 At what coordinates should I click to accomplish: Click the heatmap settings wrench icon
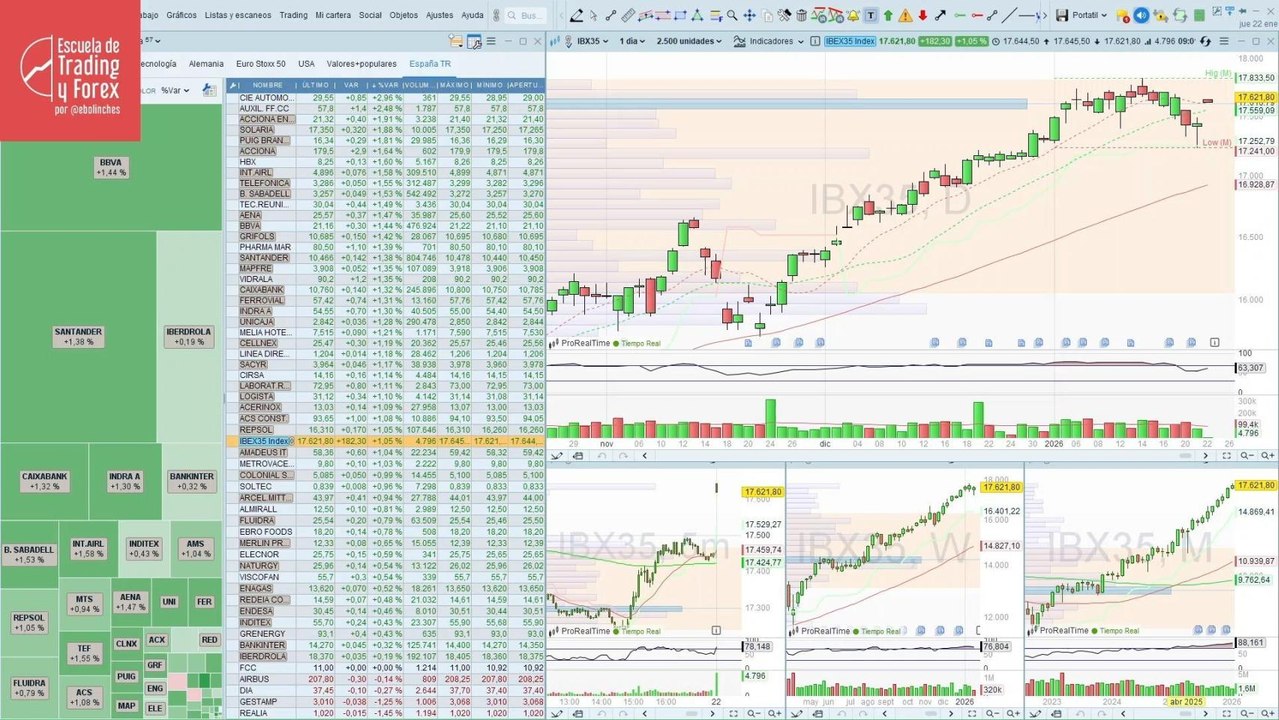(x=209, y=90)
